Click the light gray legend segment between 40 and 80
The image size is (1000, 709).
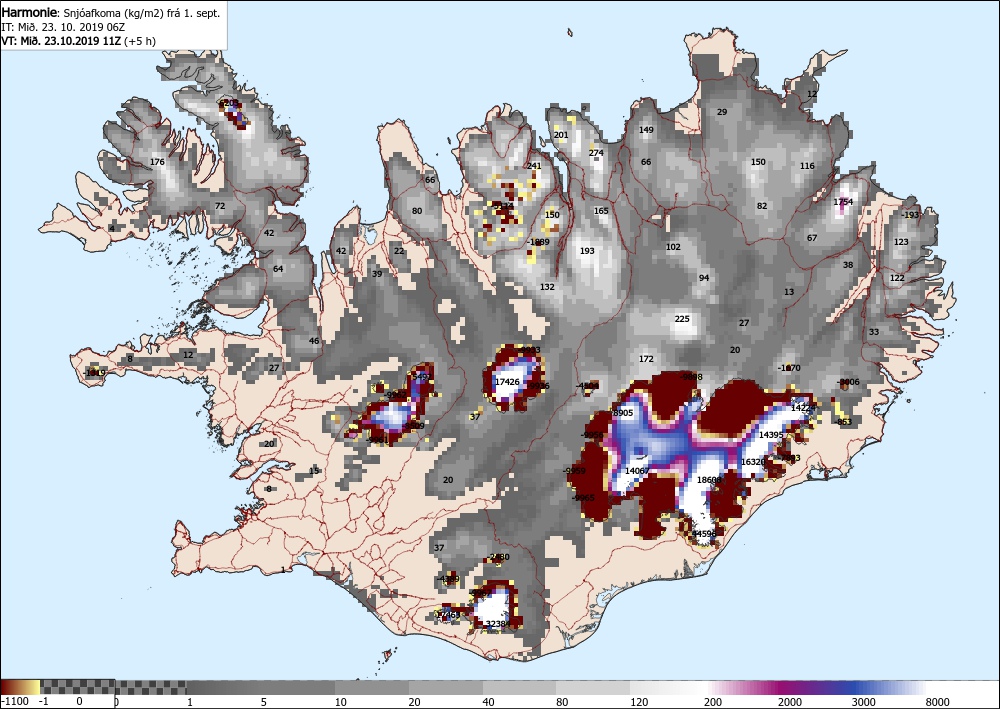(x=519, y=687)
